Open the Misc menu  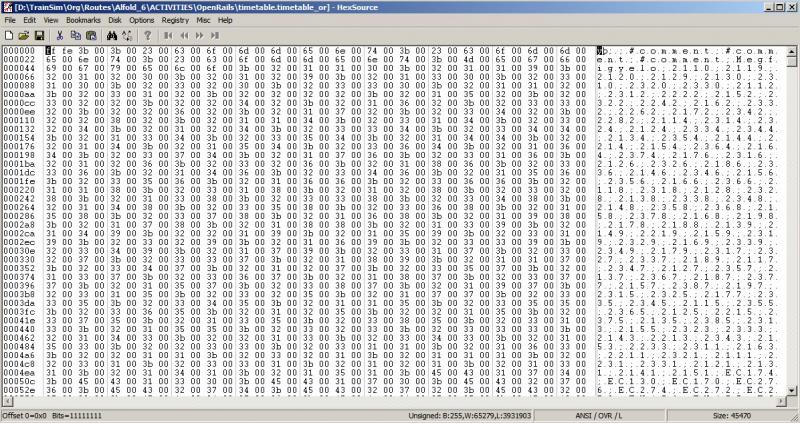[x=203, y=20]
